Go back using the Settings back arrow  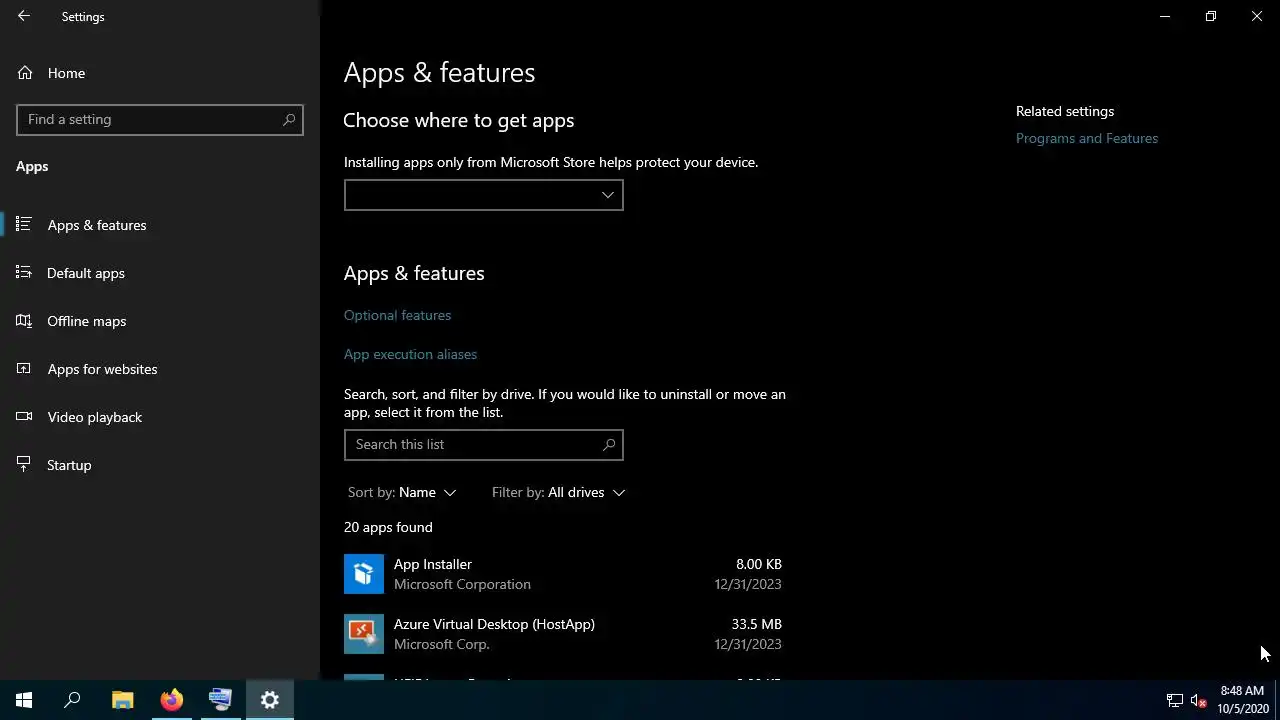coord(24,16)
